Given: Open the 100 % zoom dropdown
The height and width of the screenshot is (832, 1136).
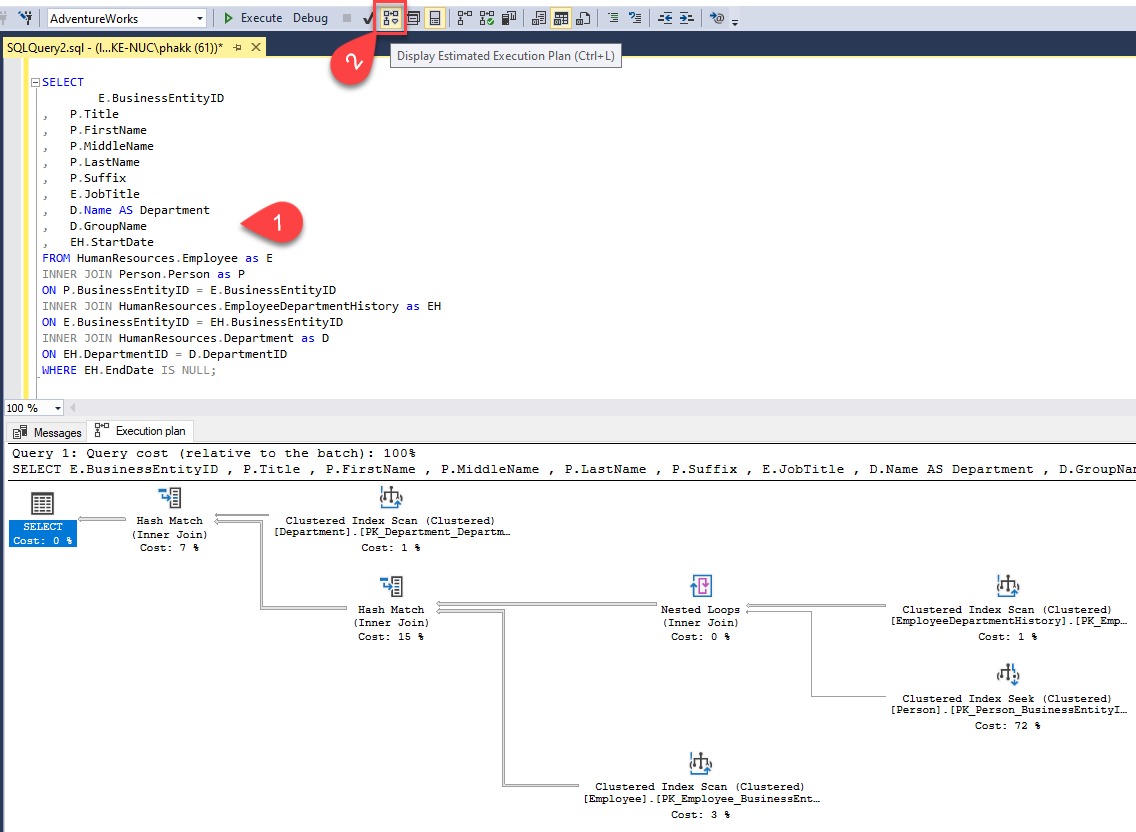Looking at the screenshot, I should point(58,408).
